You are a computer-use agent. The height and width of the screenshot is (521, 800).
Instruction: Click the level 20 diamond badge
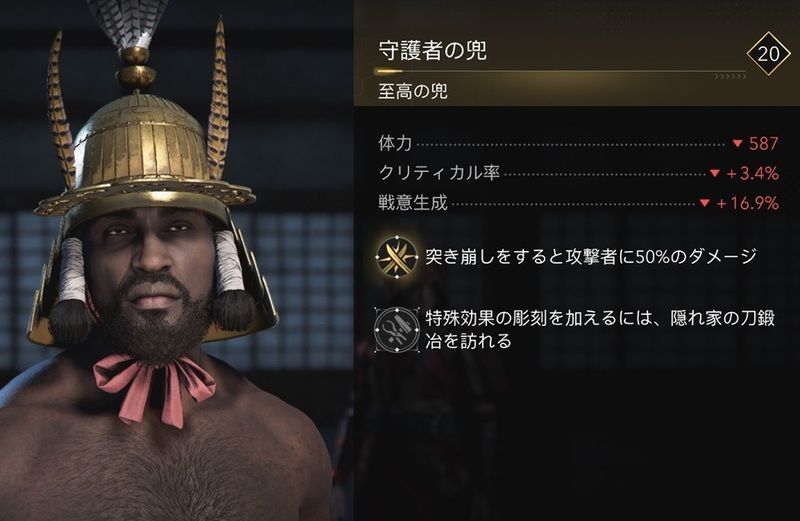coord(768,54)
